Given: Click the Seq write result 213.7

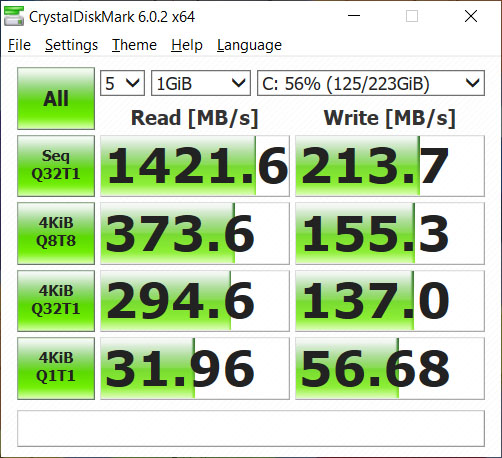Looking at the screenshot, I should [x=390, y=166].
